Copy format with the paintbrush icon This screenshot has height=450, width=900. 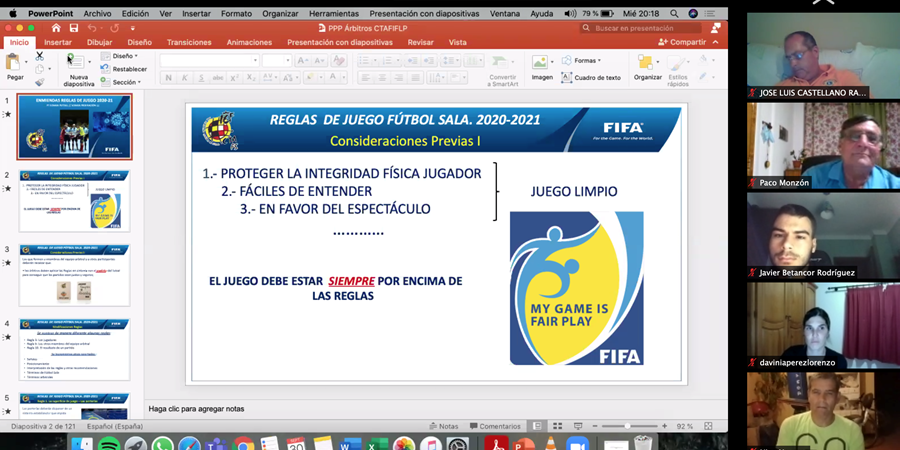tap(40, 82)
